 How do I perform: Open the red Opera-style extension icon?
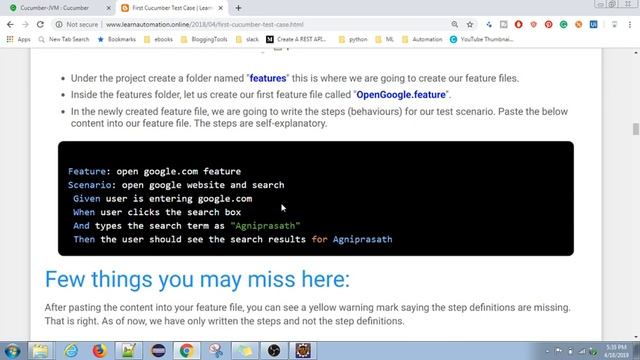tap(518, 24)
